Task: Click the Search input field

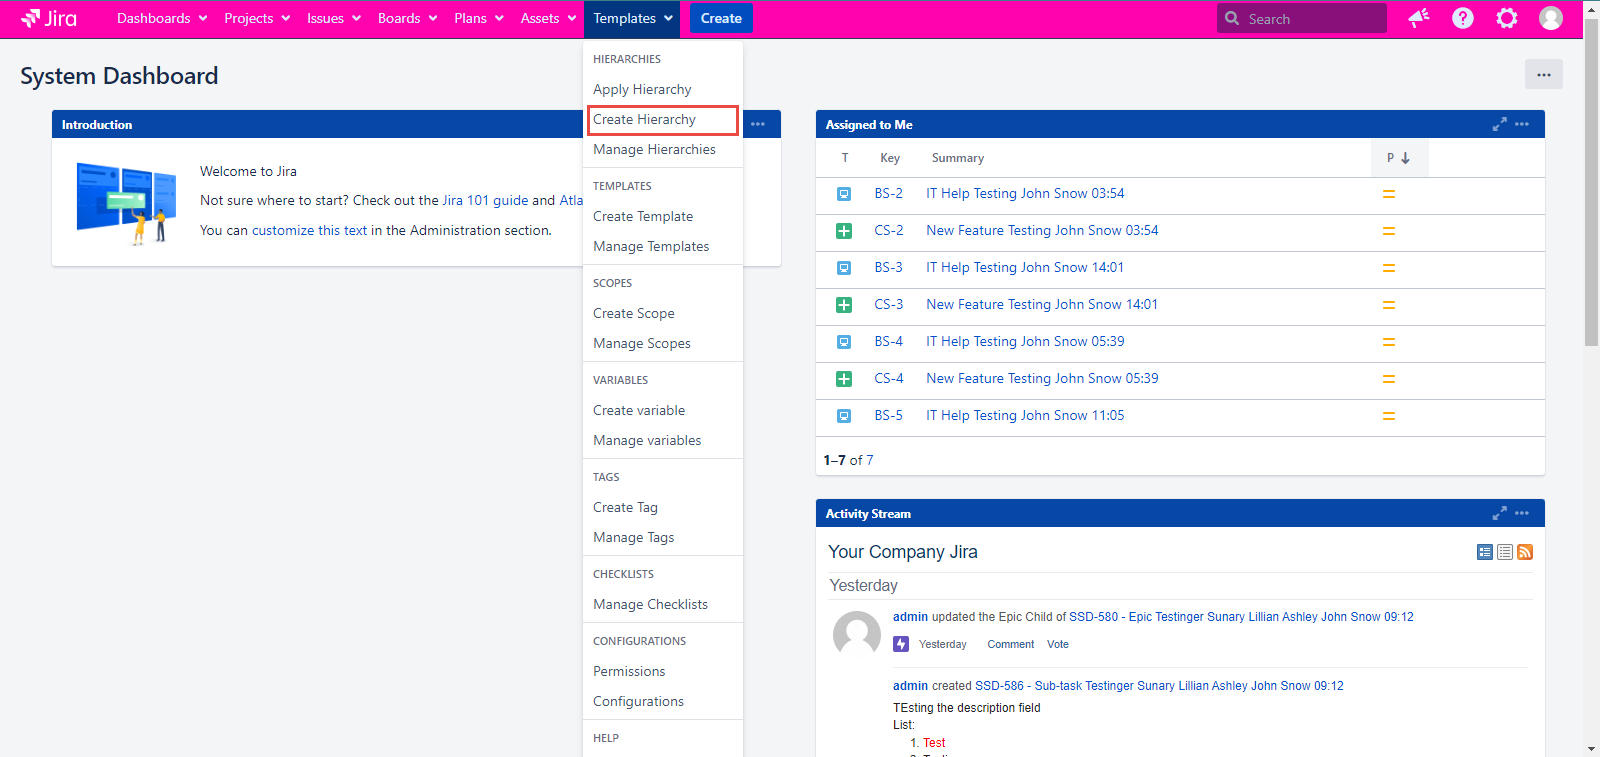Action: point(1312,18)
